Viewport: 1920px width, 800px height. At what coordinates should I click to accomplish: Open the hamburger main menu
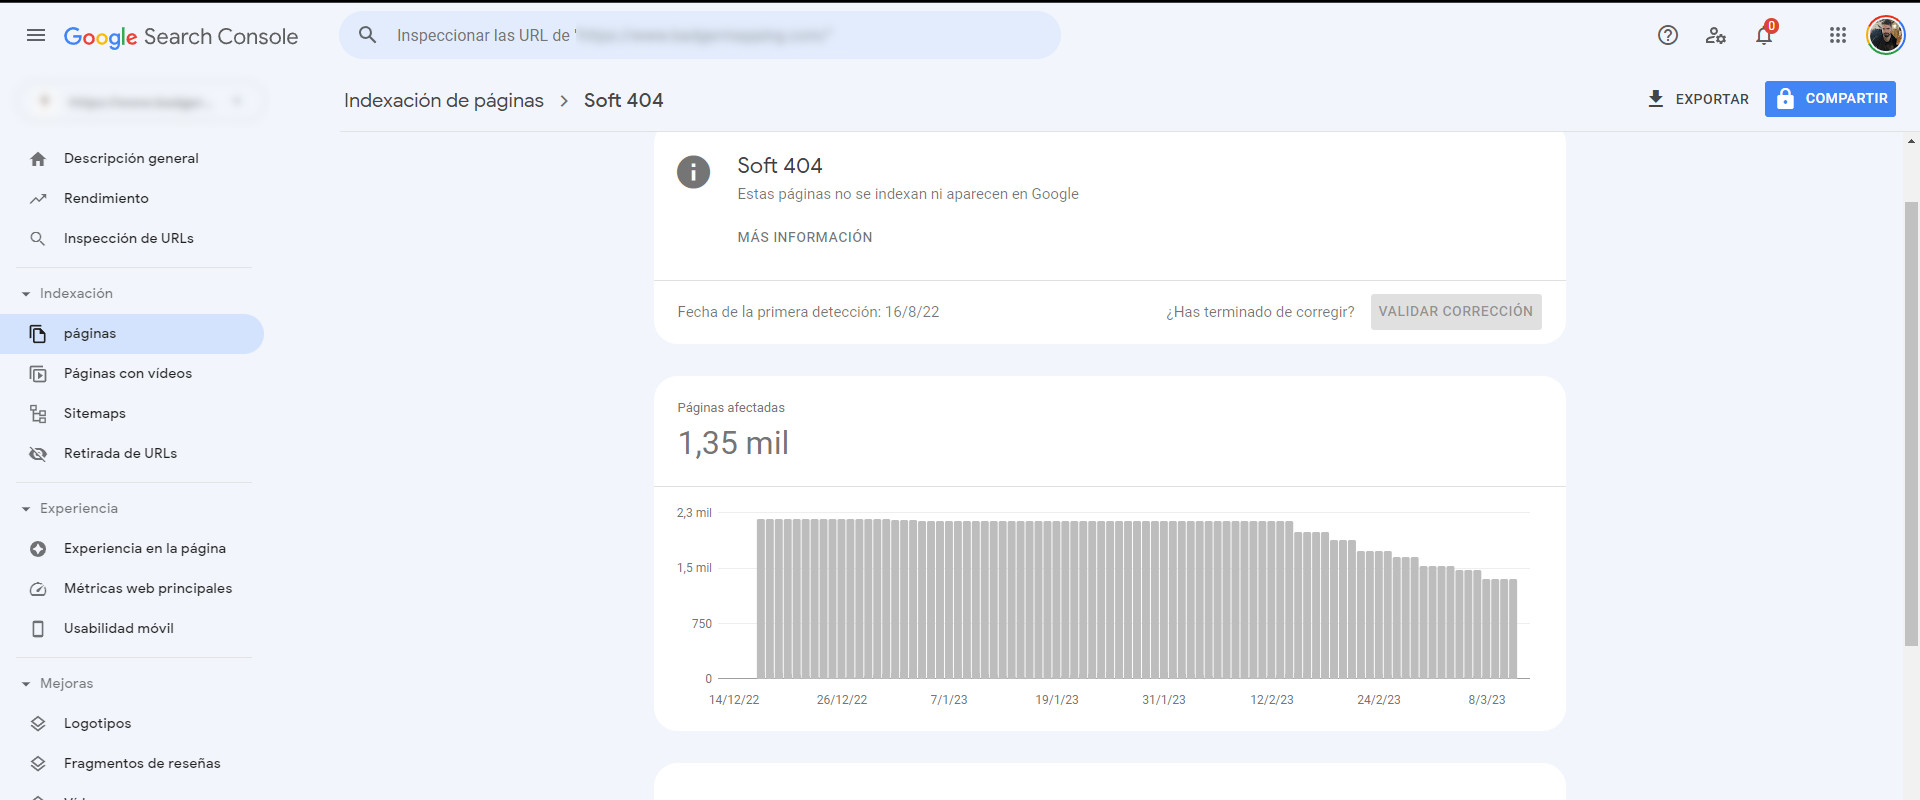36,36
